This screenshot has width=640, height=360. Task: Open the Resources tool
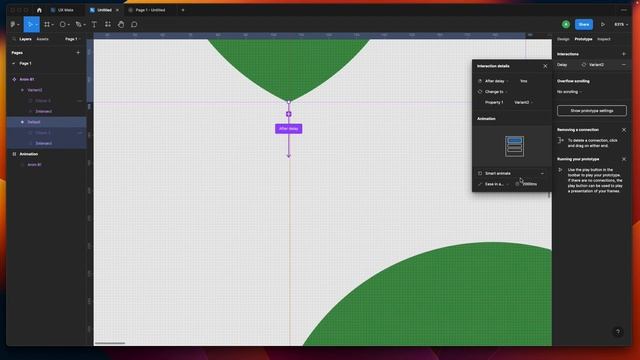[108, 24]
